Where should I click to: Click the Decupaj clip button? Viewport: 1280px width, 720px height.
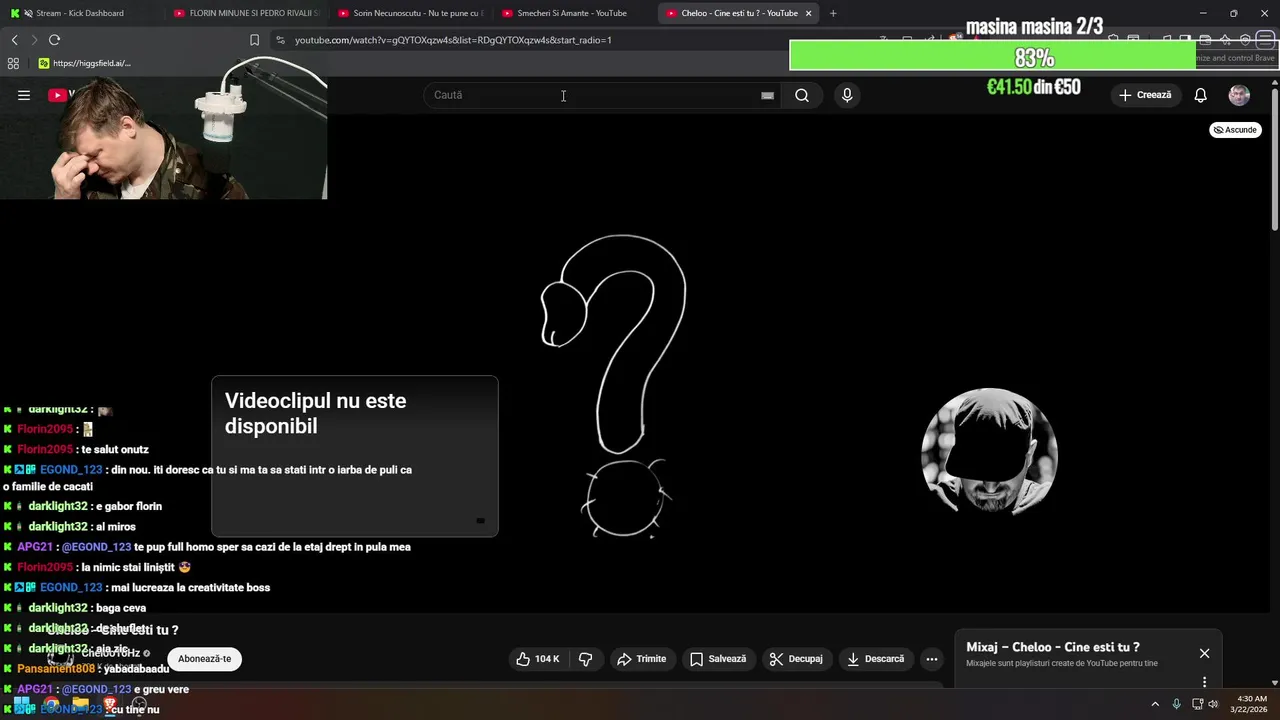796,659
